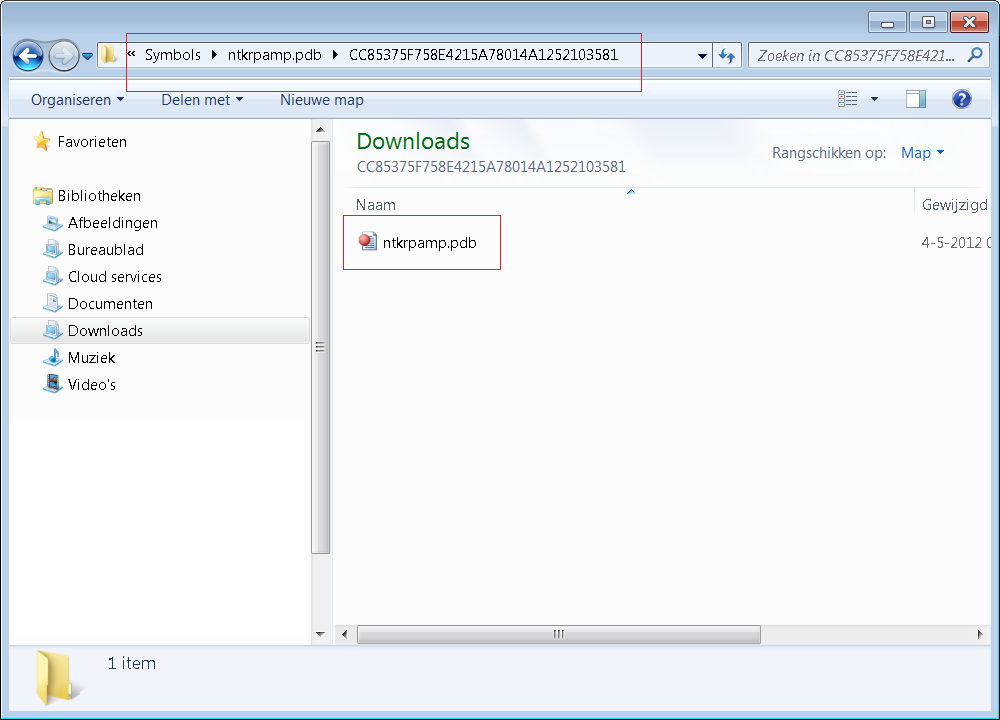Image resolution: width=1000 pixels, height=720 pixels.
Task: Click the Favorieten star icon
Action: click(41, 142)
